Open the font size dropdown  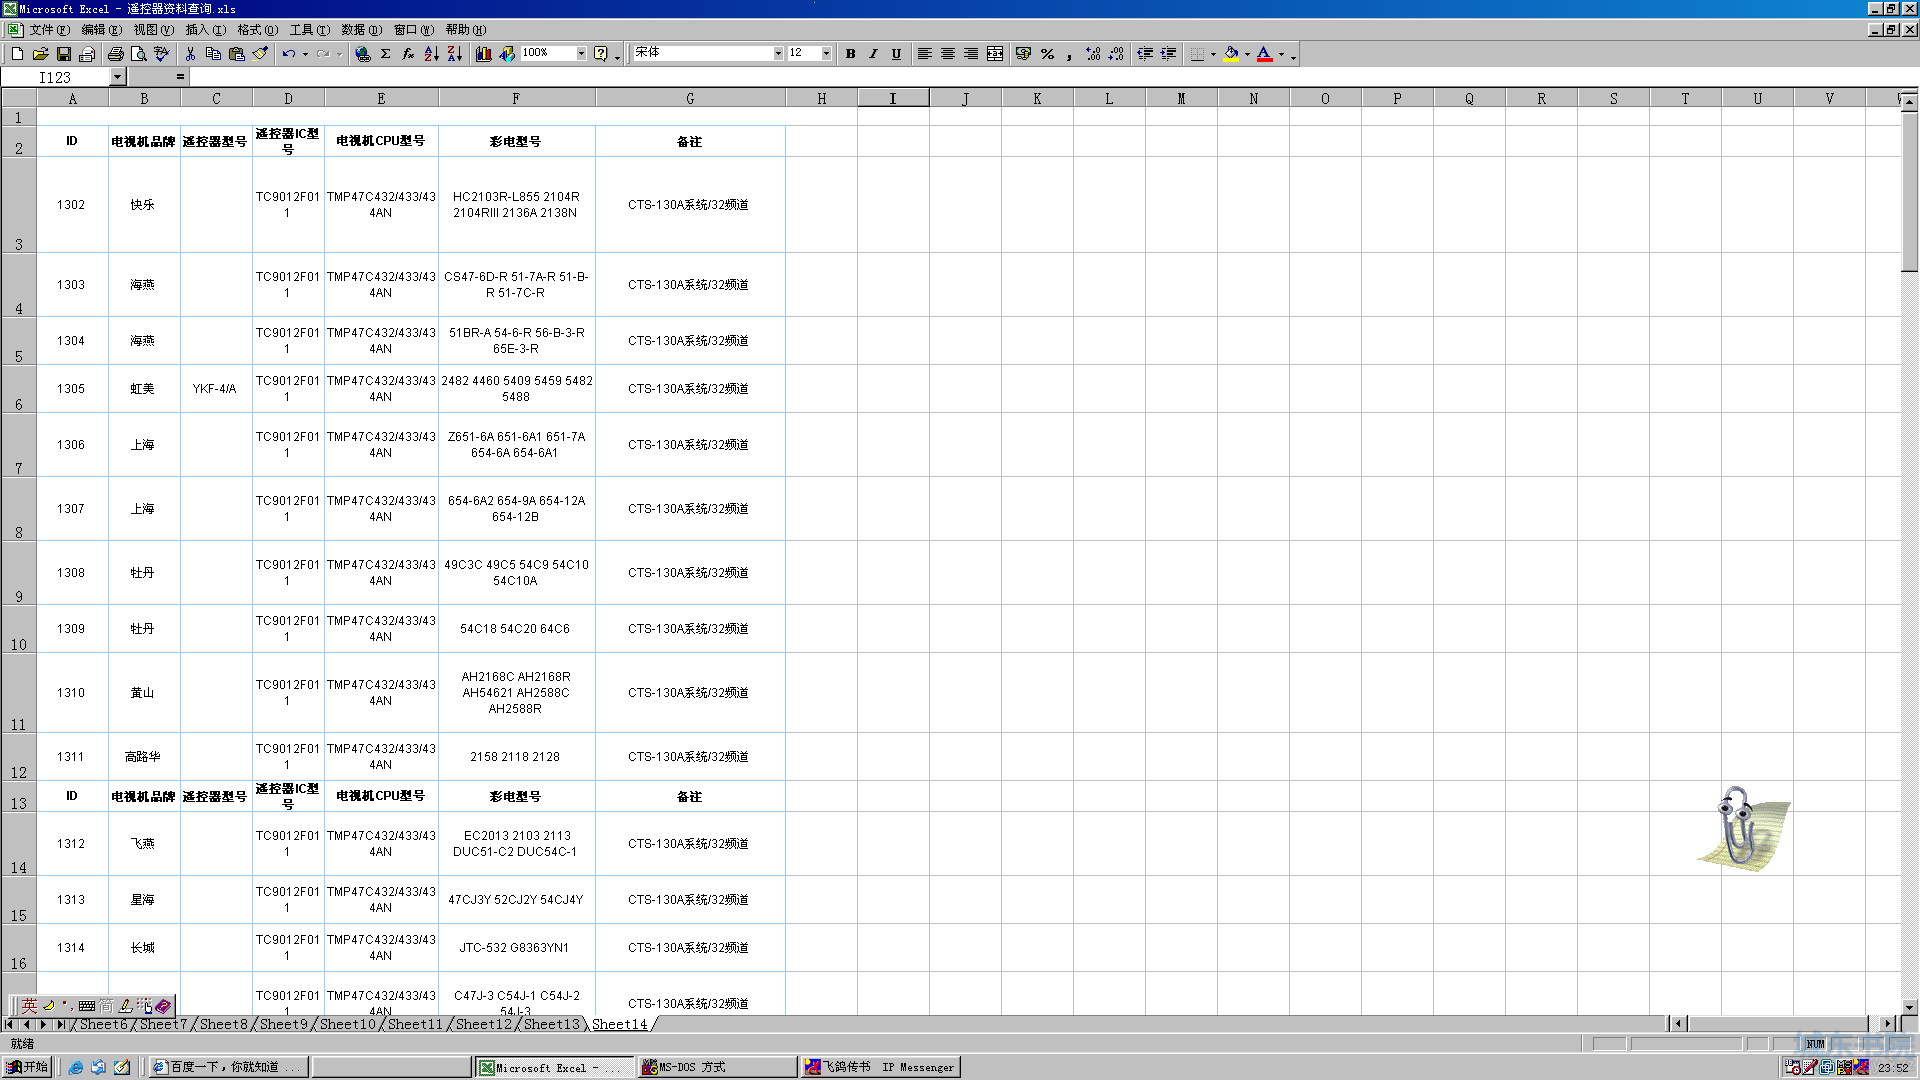point(826,54)
